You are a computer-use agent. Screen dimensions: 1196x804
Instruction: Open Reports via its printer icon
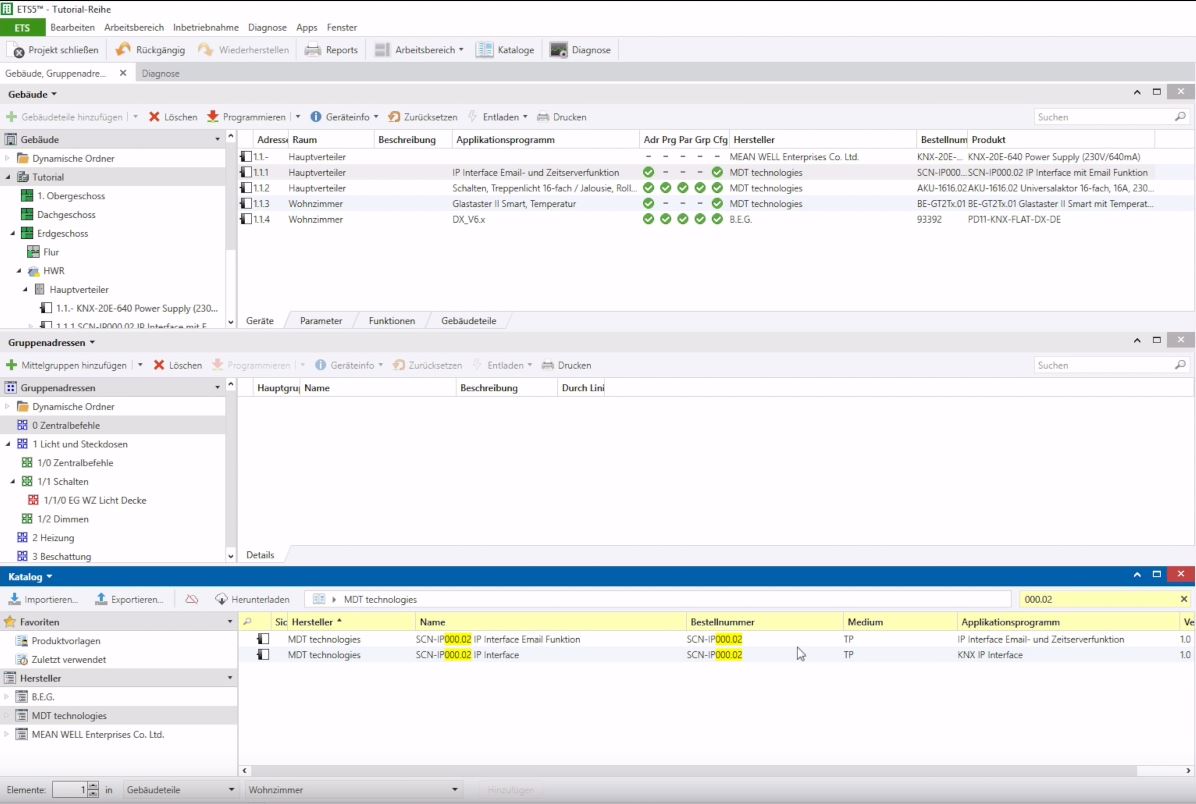[313, 50]
